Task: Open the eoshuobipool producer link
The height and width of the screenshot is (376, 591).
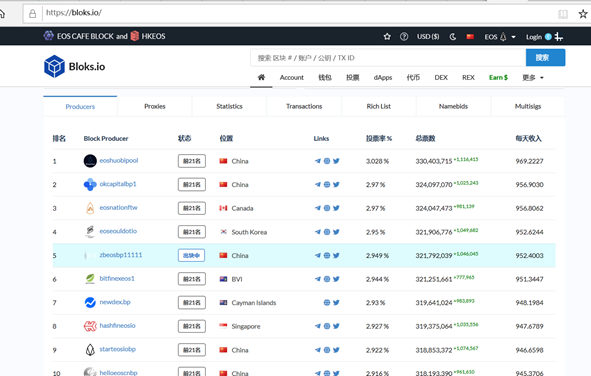Action: 119,160
